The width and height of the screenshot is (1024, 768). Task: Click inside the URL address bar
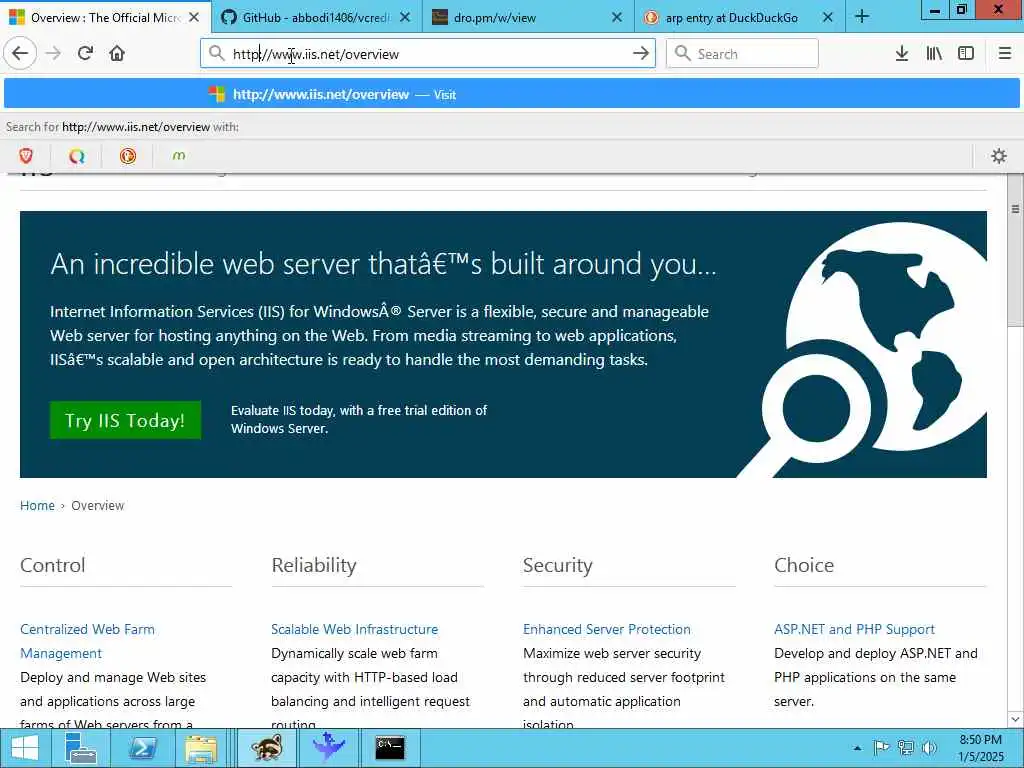click(x=428, y=54)
